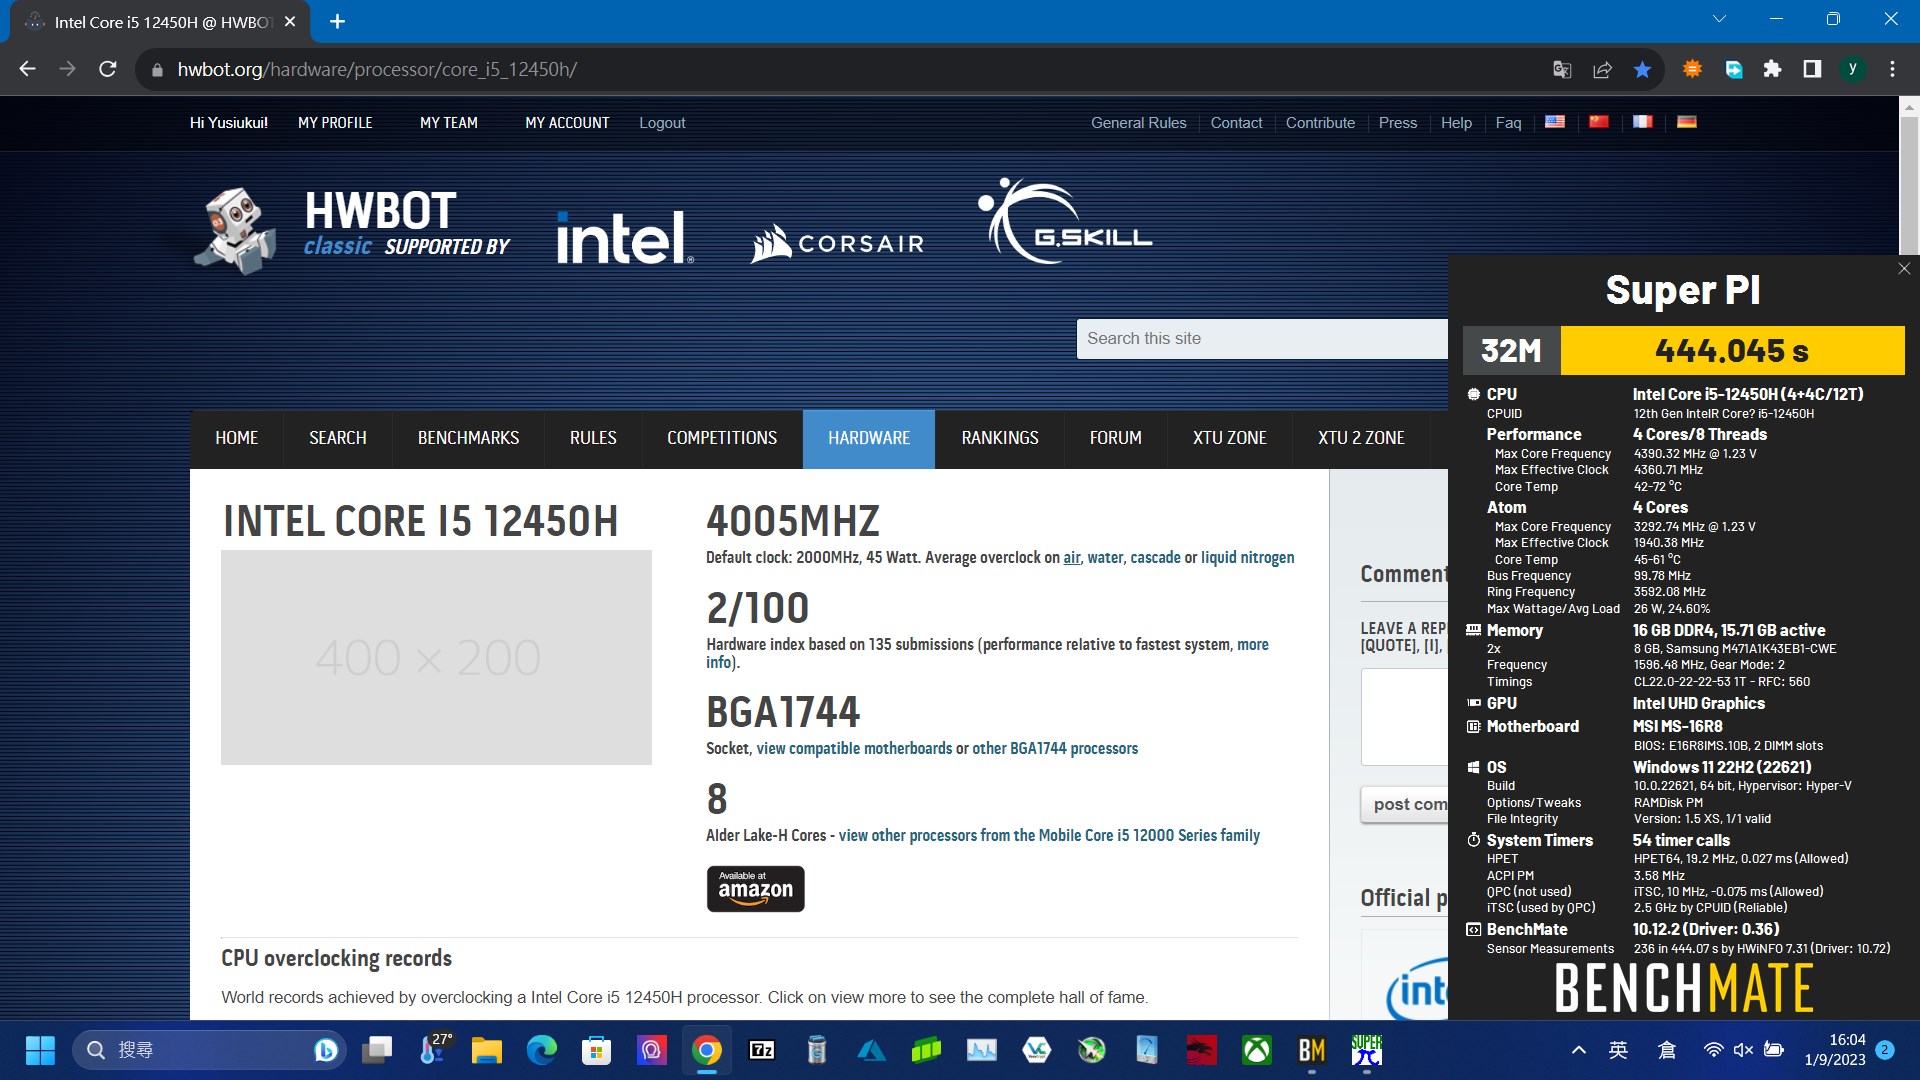
Task: Click the Logout link
Action: (x=662, y=123)
